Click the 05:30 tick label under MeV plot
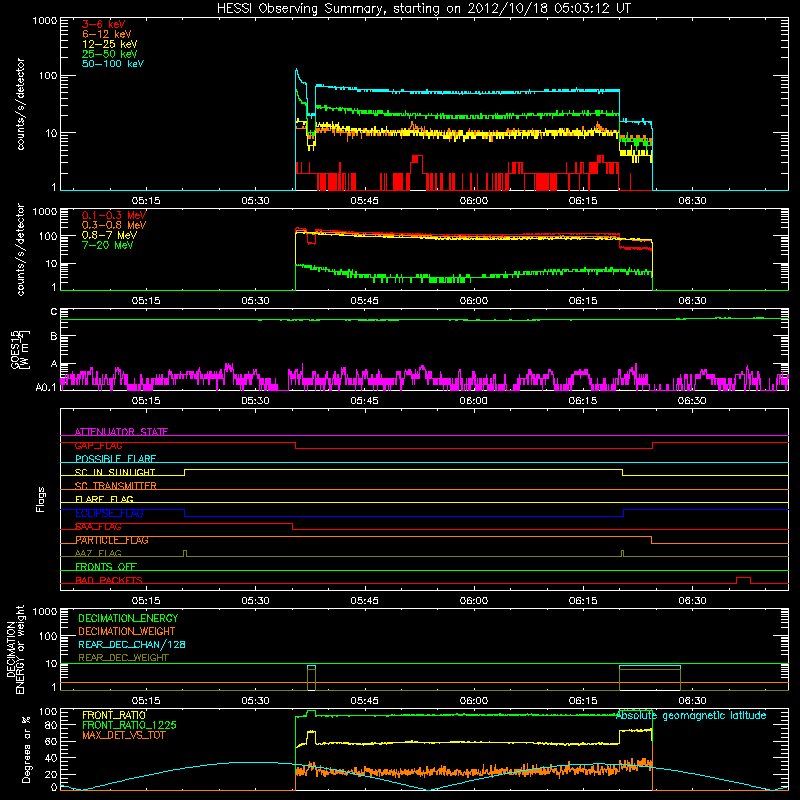The height and width of the screenshot is (800, 800). pyautogui.click(x=255, y=301)
